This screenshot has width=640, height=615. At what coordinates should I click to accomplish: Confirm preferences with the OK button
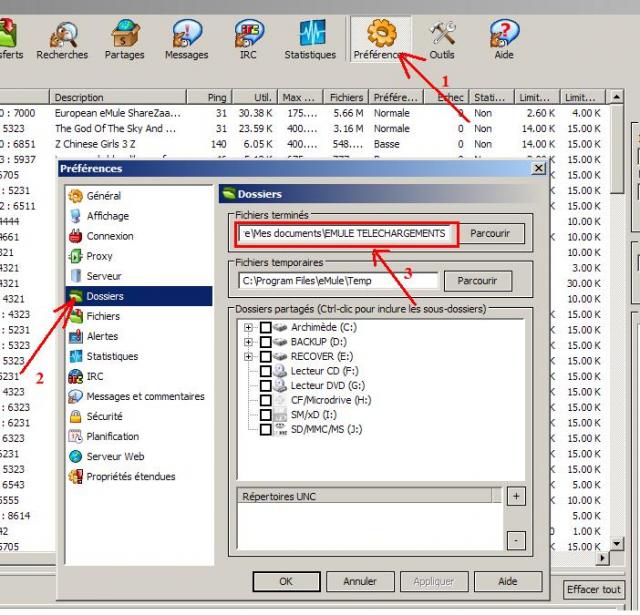click(x=286, y=581)
